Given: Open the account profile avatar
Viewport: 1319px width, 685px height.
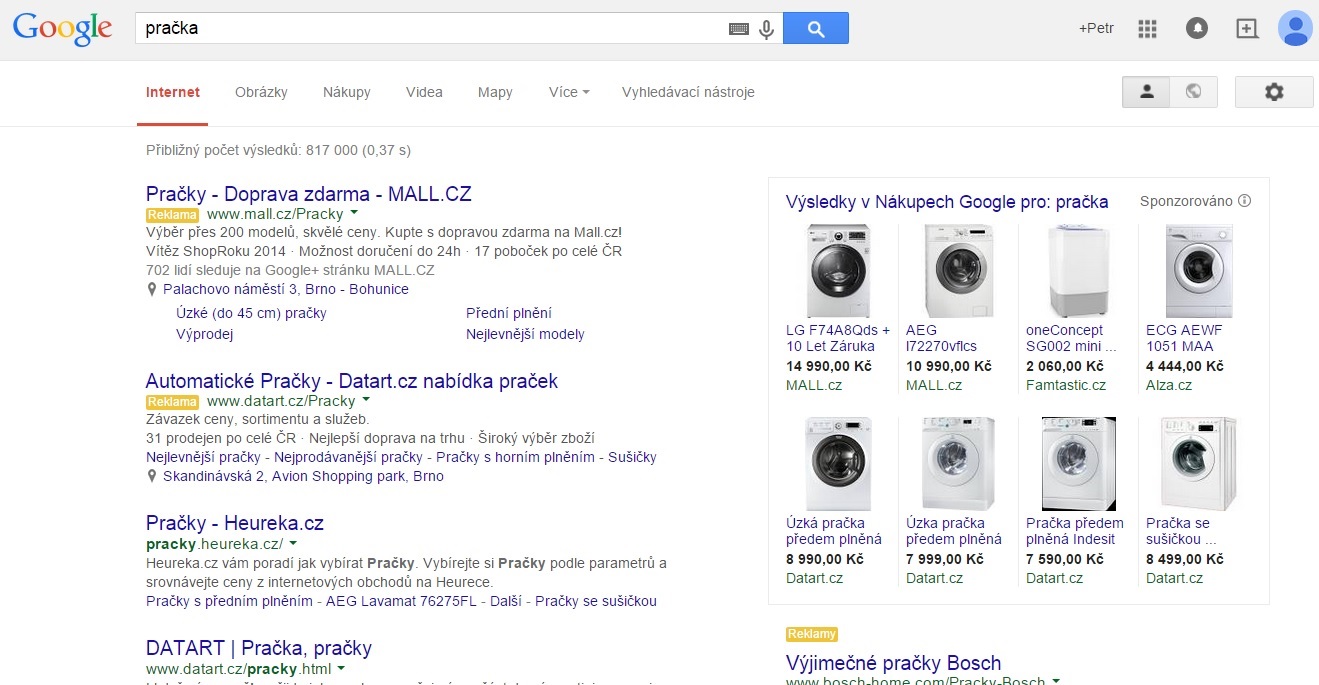Looking at the screenshot, I should (x=1295, y=28).
